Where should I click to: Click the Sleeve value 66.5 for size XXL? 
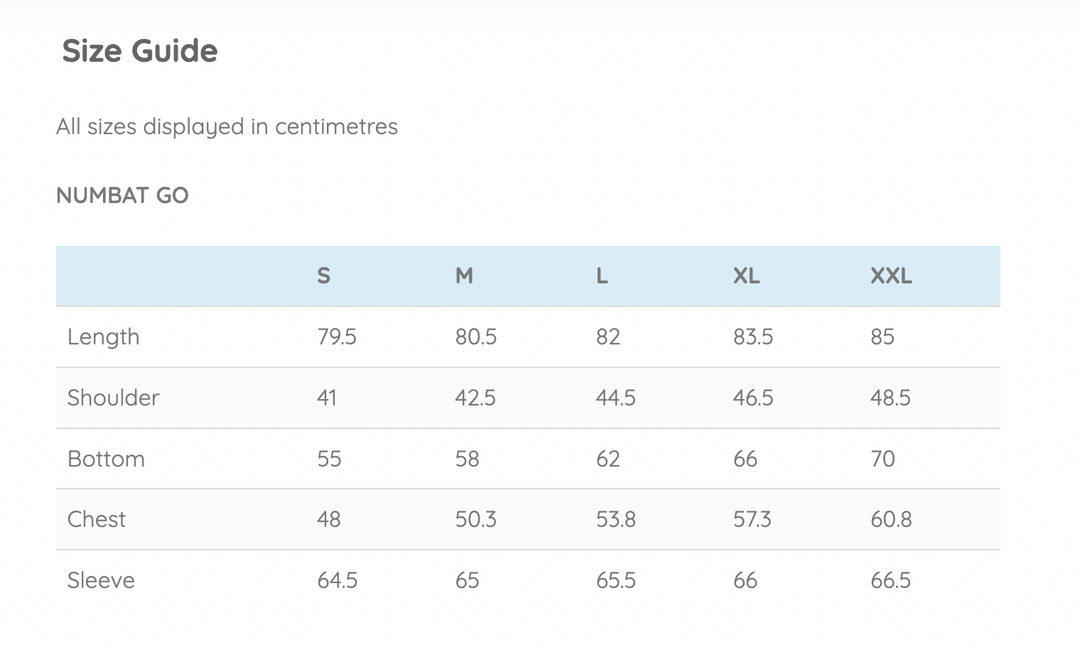coord(890,580)
